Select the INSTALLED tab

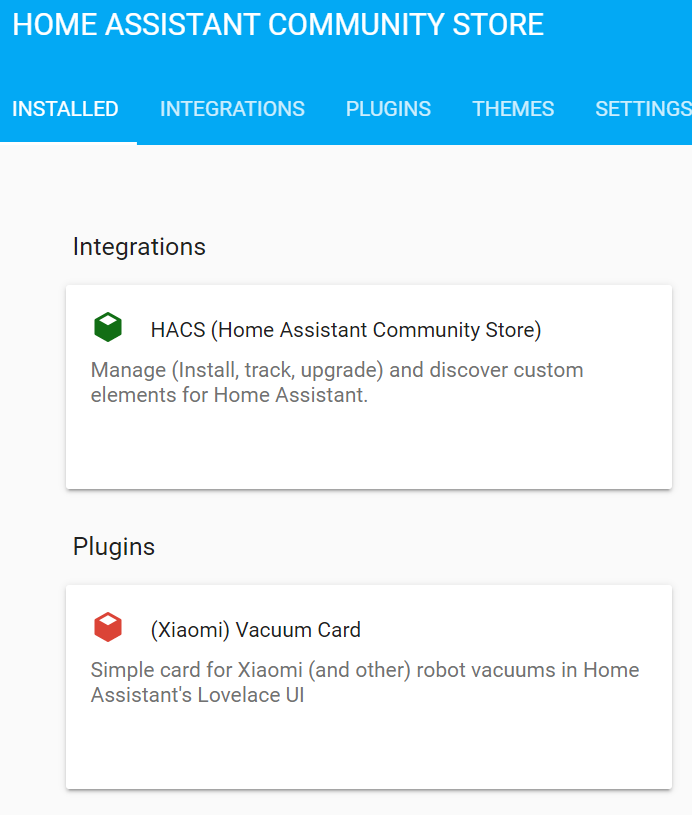point(65,109)
